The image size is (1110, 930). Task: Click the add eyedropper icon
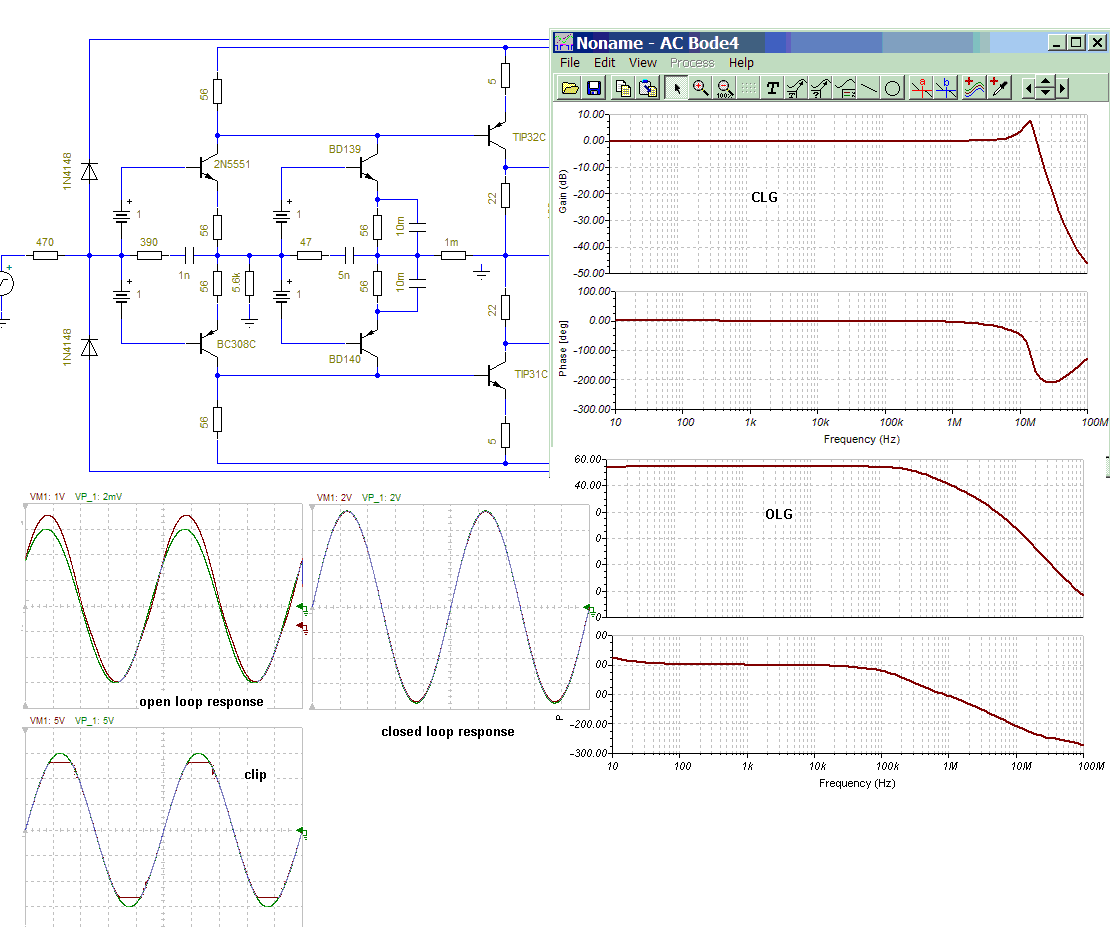(999, 88)
